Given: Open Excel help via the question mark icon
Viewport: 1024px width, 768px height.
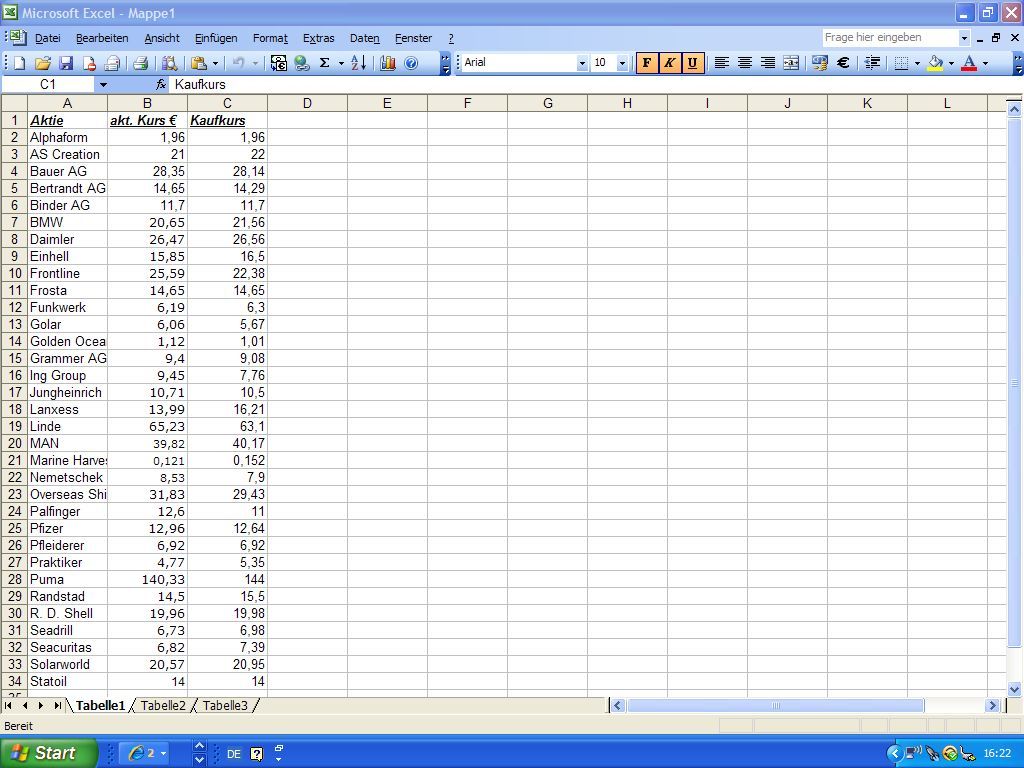Looking at the screenshot, I should 411,63.
